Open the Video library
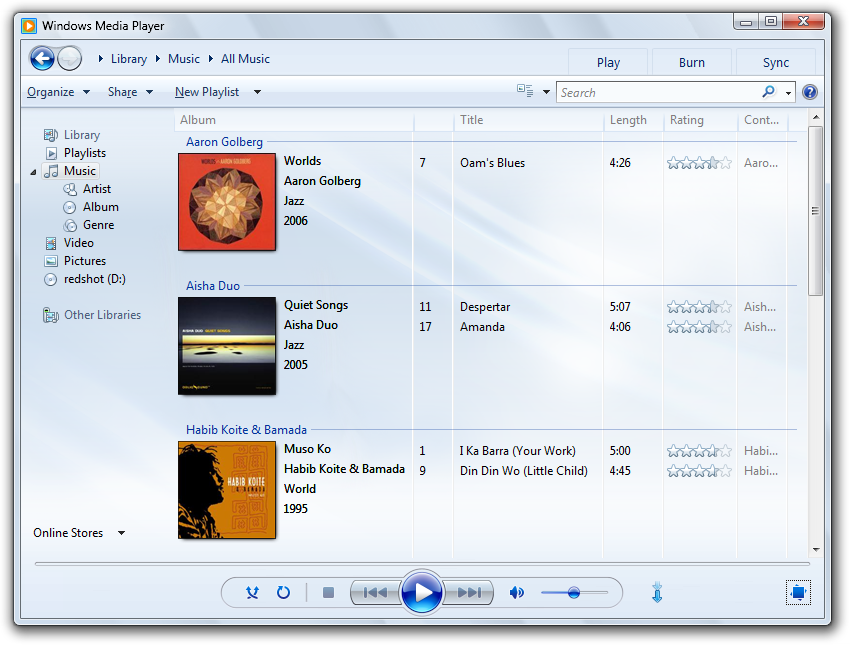 point(79,243)
